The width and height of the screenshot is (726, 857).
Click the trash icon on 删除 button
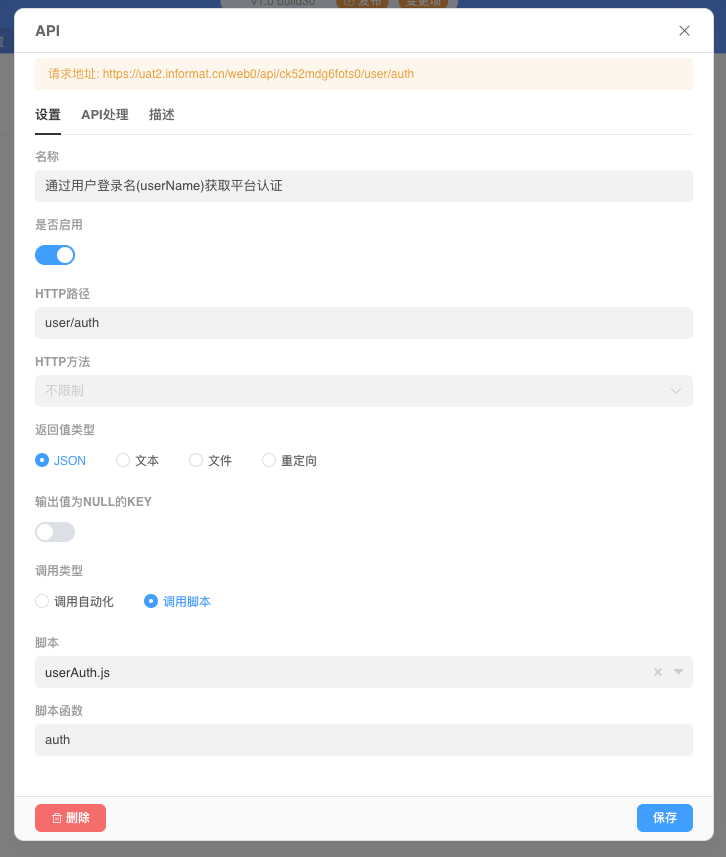(x=57, y=817)
